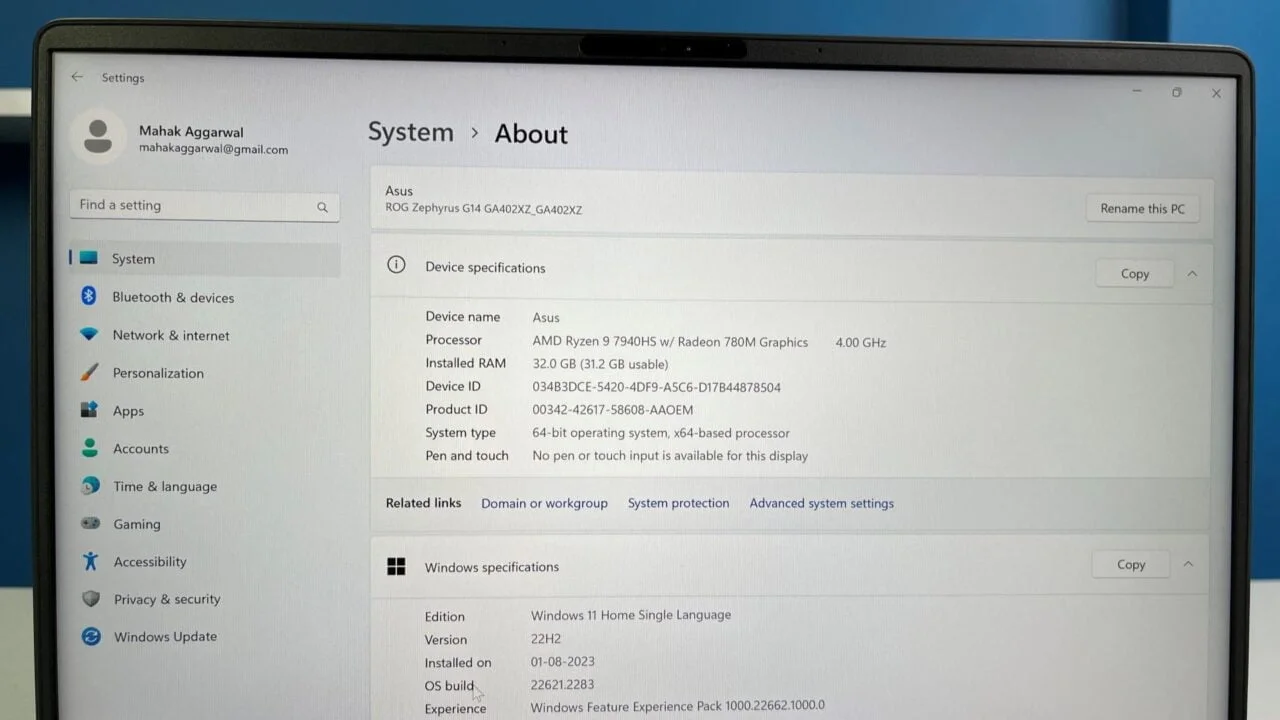This screenshot has width=1280, height=720.
Task: Collapse the Device specifications section
Action: (x=1192, y=273)
